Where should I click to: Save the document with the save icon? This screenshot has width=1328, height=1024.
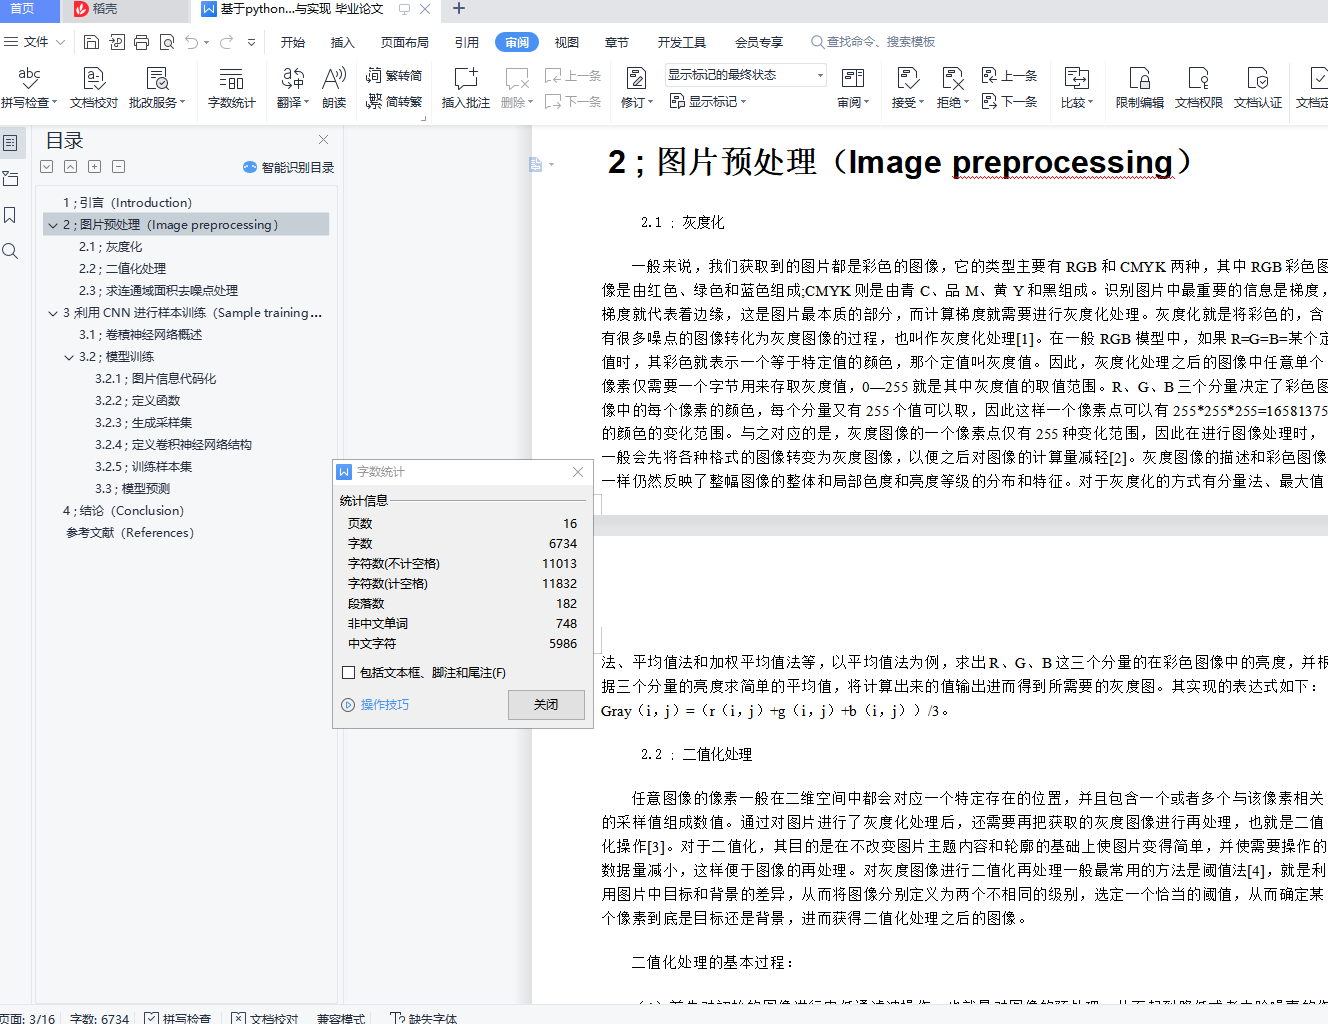click(x=92, y=42)
